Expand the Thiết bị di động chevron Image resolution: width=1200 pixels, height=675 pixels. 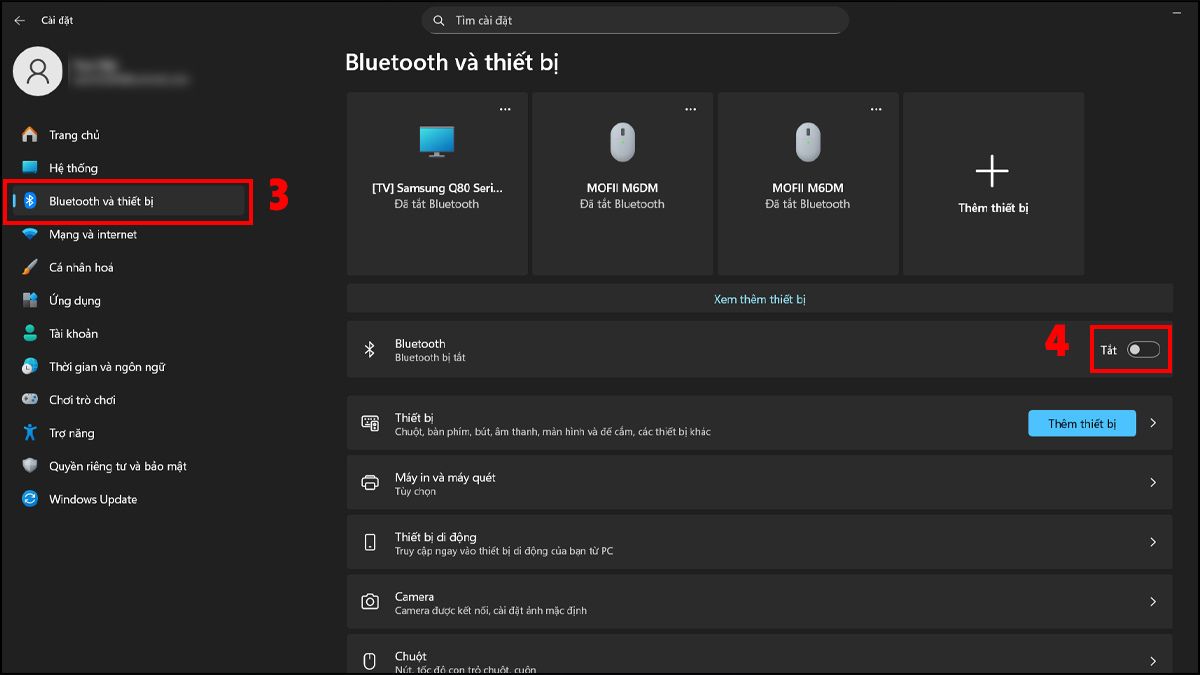(x=1153, y=542)
